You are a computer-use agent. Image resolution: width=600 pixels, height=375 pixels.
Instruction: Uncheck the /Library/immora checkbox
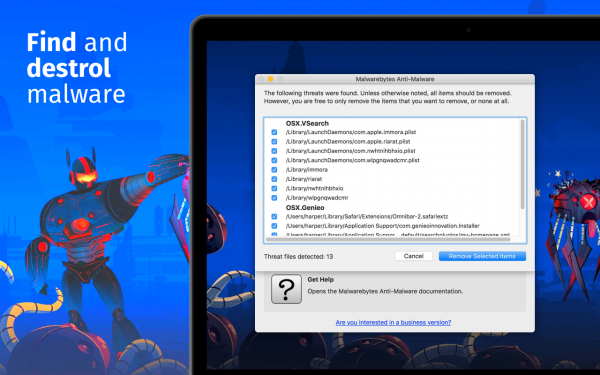pyautogui.click(x=274, y=170)
